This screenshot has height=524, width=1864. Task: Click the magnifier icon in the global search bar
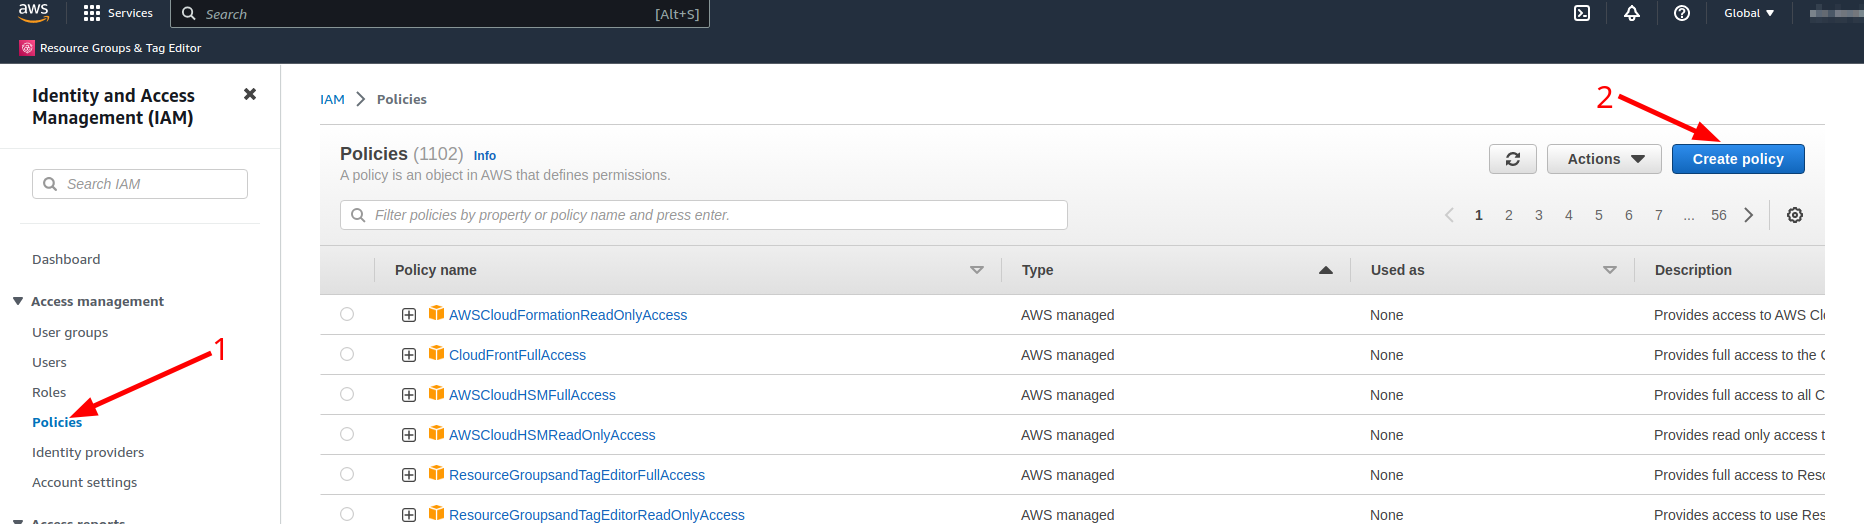(189, 14)
